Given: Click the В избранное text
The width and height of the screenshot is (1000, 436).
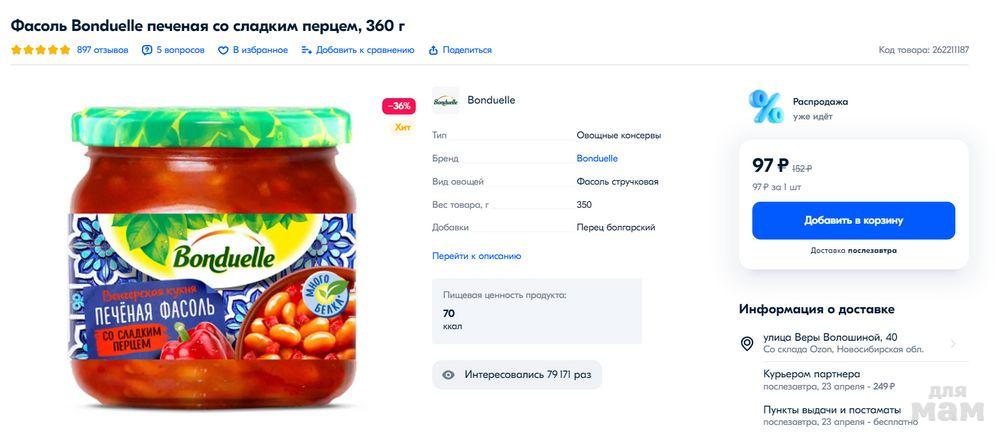Looking at the screenshot, I should tap(260, 50).
